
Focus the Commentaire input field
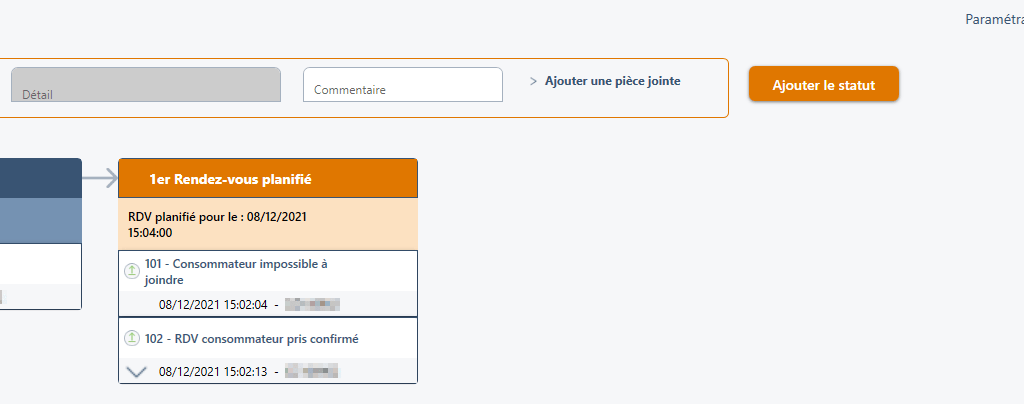coord(402,85)
